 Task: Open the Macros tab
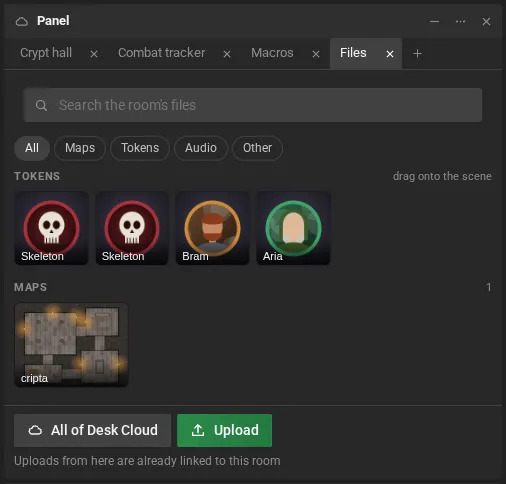[272, 53]
